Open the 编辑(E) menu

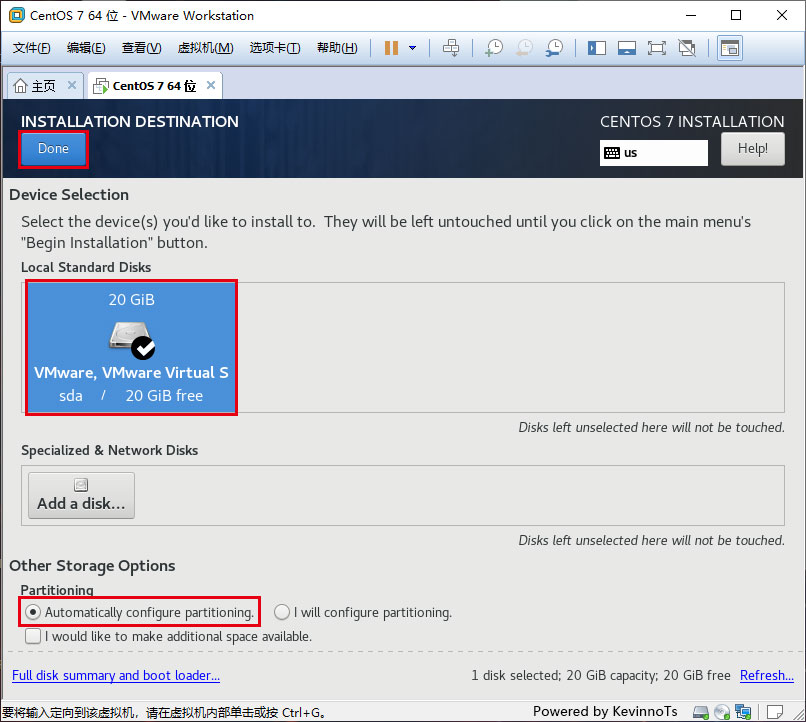(x=86, y=48)
